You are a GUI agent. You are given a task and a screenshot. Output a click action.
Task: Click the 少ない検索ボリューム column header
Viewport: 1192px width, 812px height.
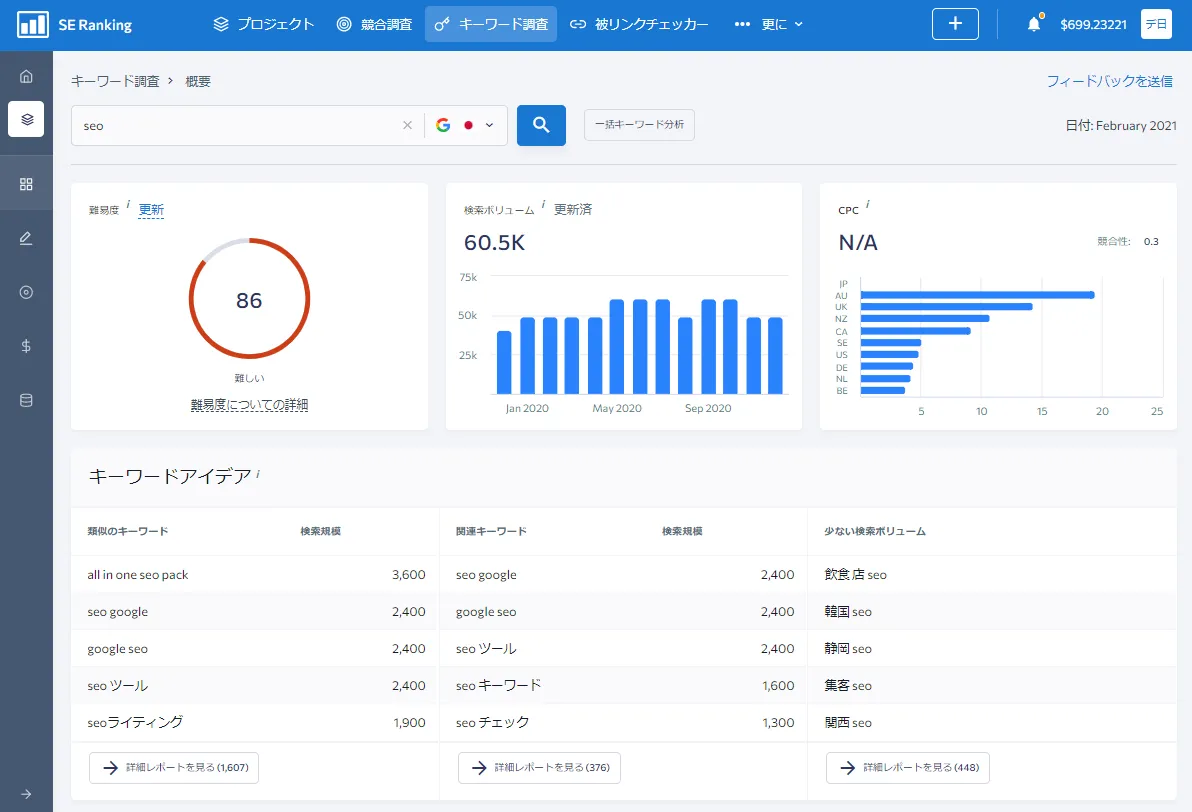click(875, 531)
